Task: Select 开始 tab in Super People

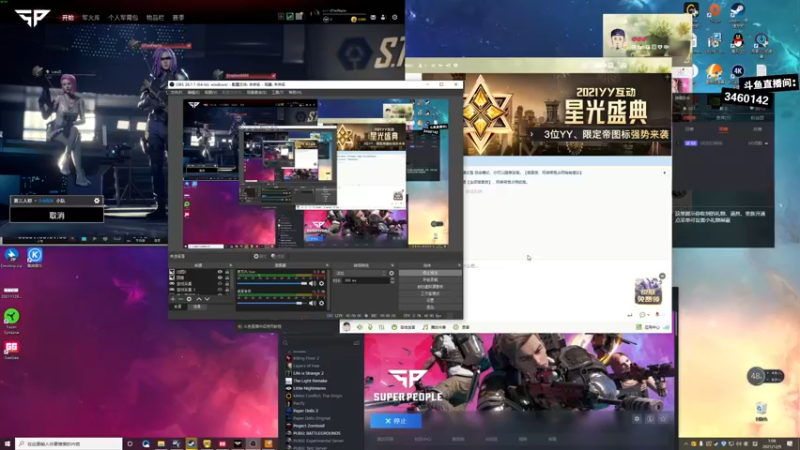Action: click(68, 18)
